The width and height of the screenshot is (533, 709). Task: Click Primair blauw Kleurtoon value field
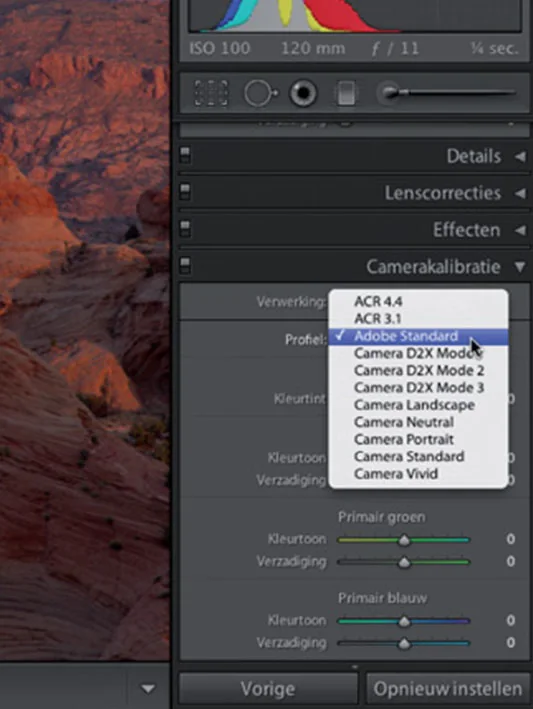tap(510, 620)
